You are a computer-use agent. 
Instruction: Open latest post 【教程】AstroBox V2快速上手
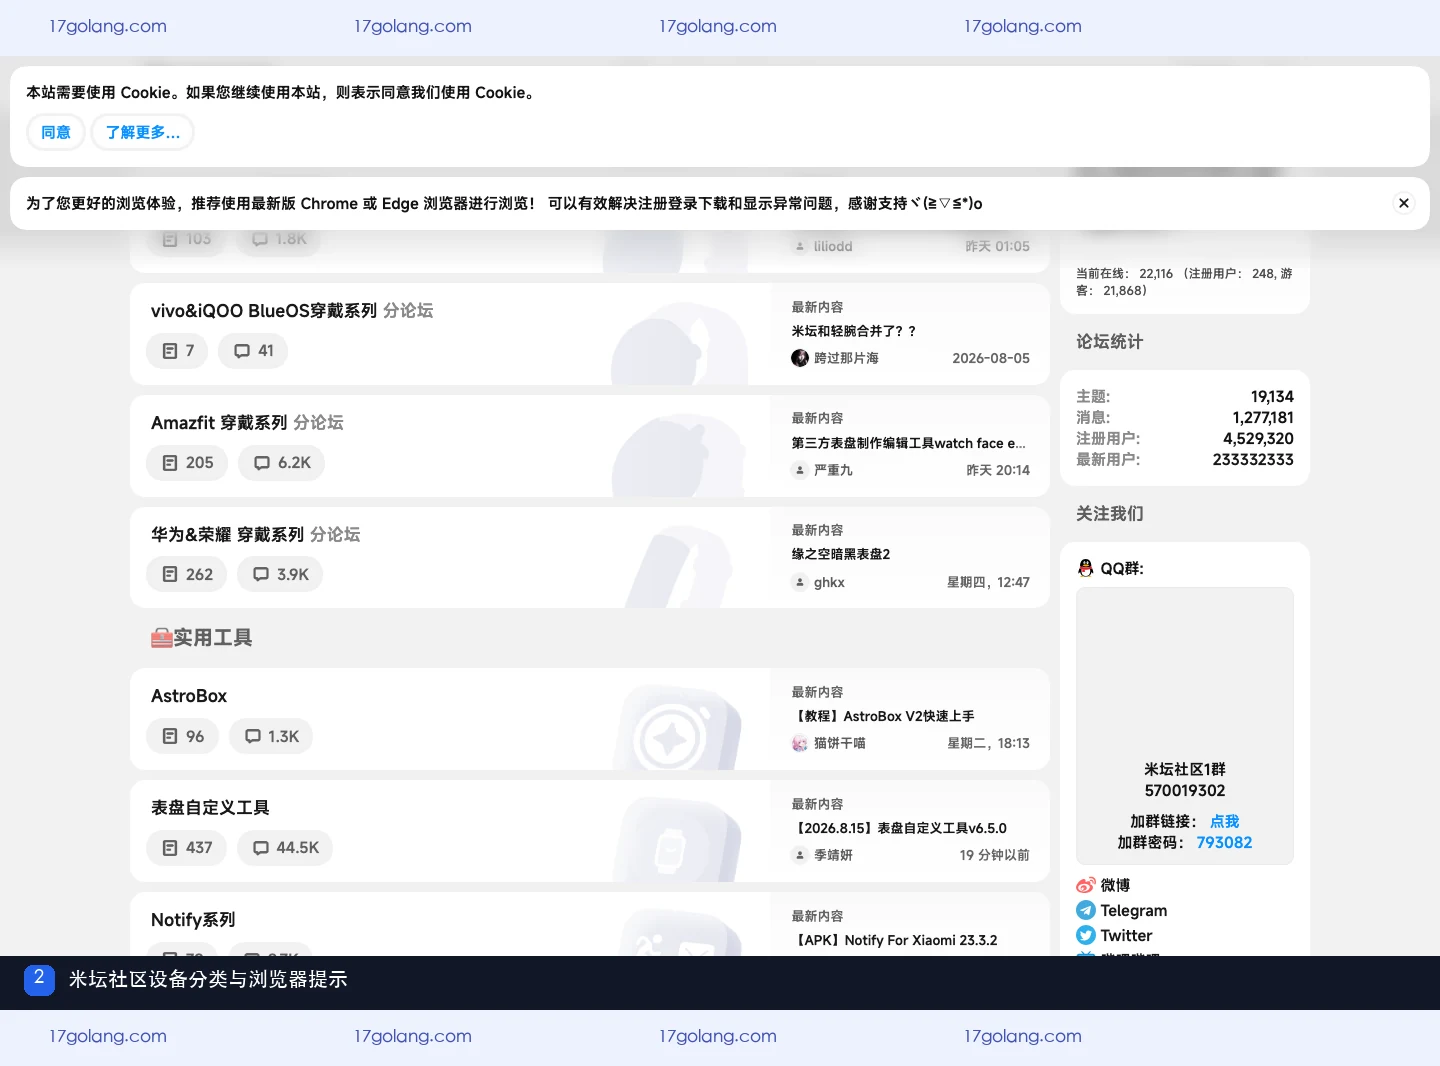[x=883, y=716]
